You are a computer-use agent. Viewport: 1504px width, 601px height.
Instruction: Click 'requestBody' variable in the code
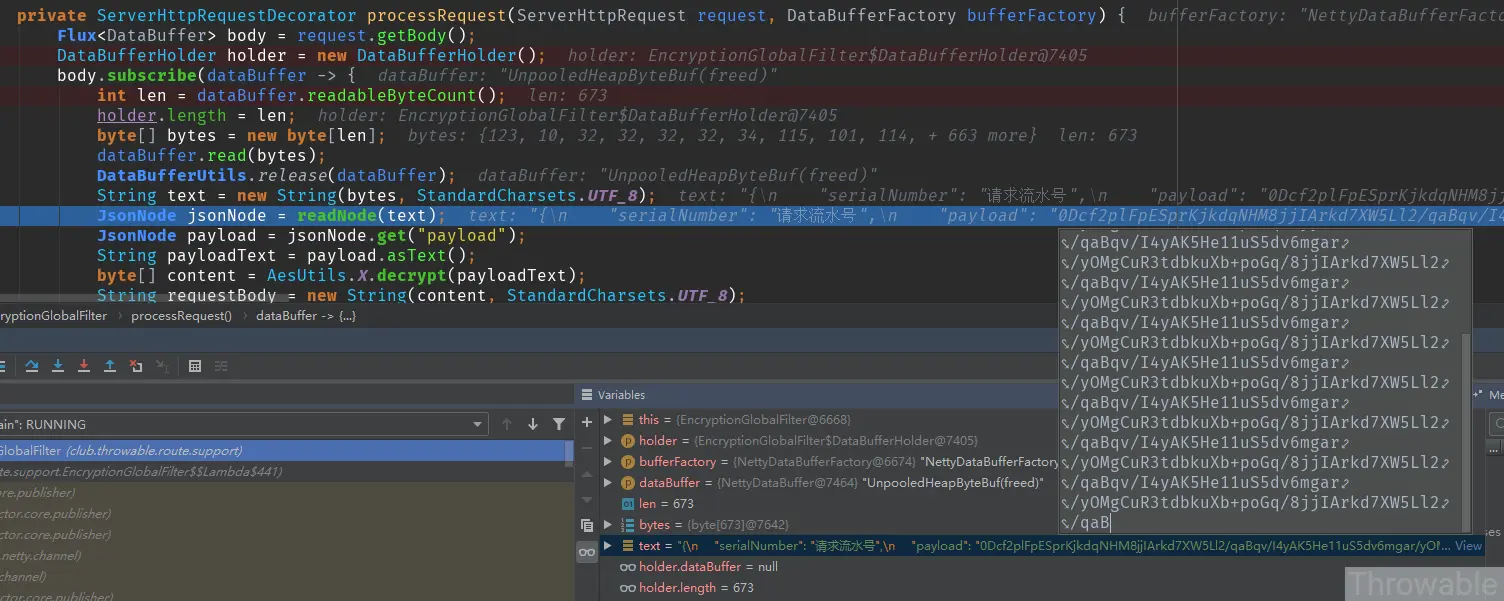[x=222, y=295]
